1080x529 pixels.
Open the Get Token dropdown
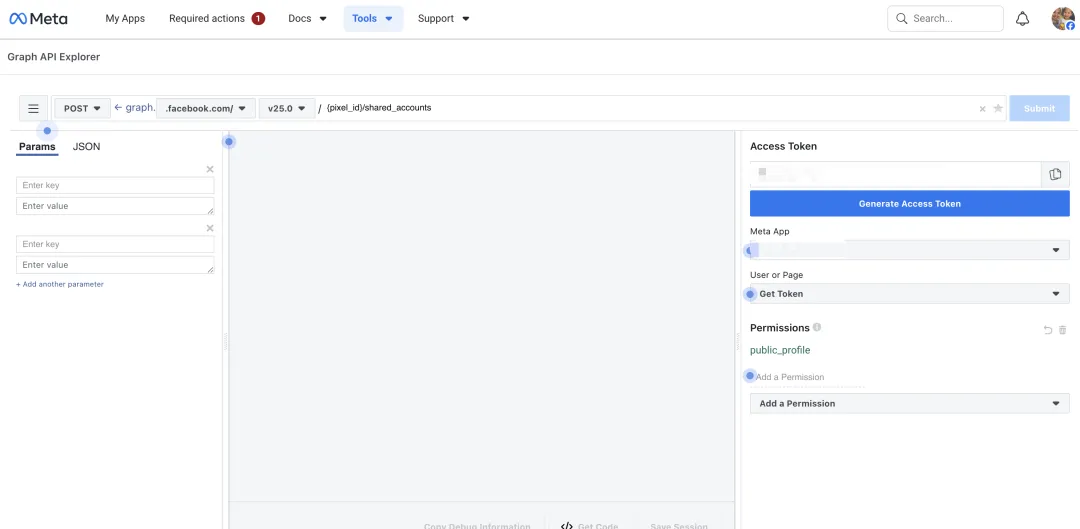(x=909, y=293)
